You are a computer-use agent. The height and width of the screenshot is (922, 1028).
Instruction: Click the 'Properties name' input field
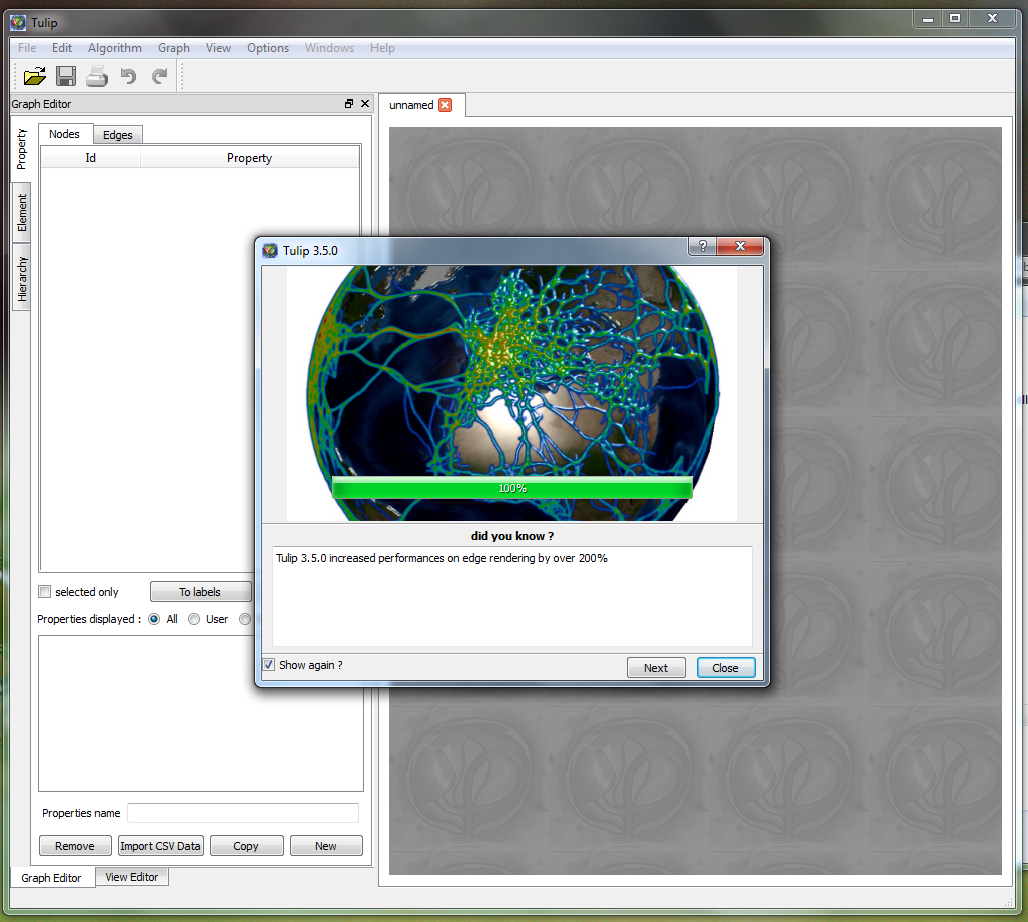243,813
